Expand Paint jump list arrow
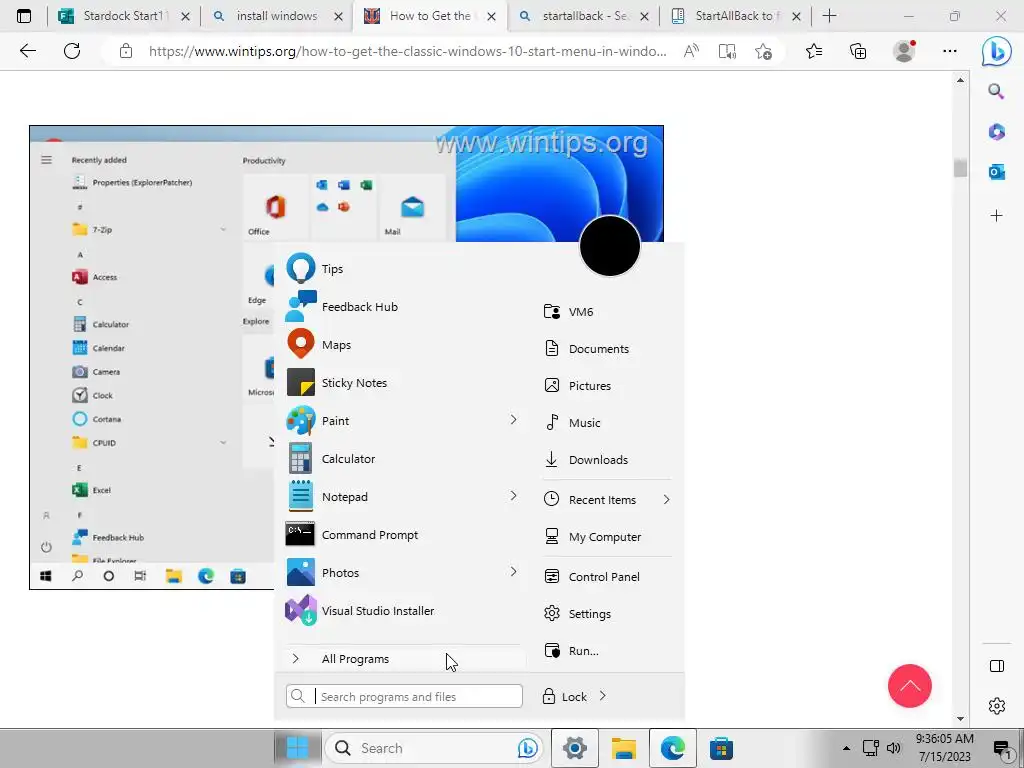Viewport: 1024px width, 768px height. click(x=513, y=420)
